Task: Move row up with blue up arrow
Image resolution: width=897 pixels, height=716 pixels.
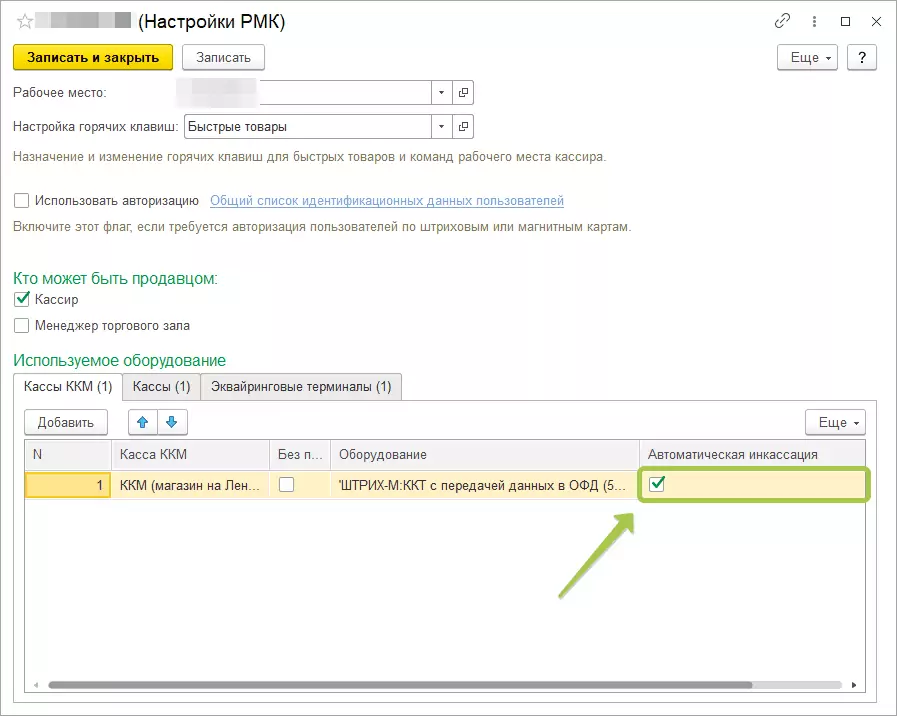Action: pyautogui.click(x=142, y=422)
